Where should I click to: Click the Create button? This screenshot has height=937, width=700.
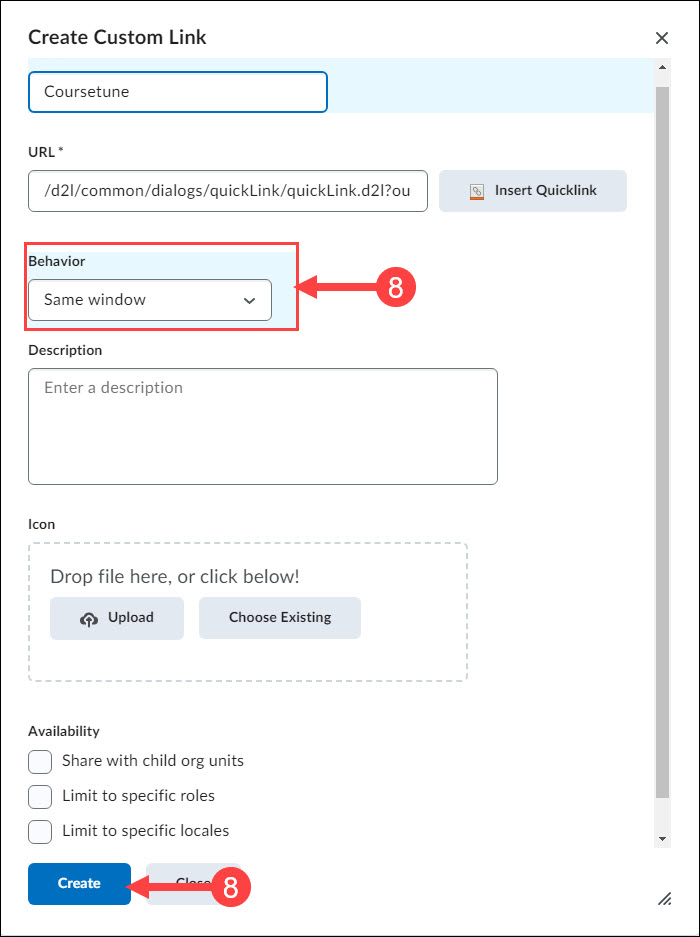[80, 883]
